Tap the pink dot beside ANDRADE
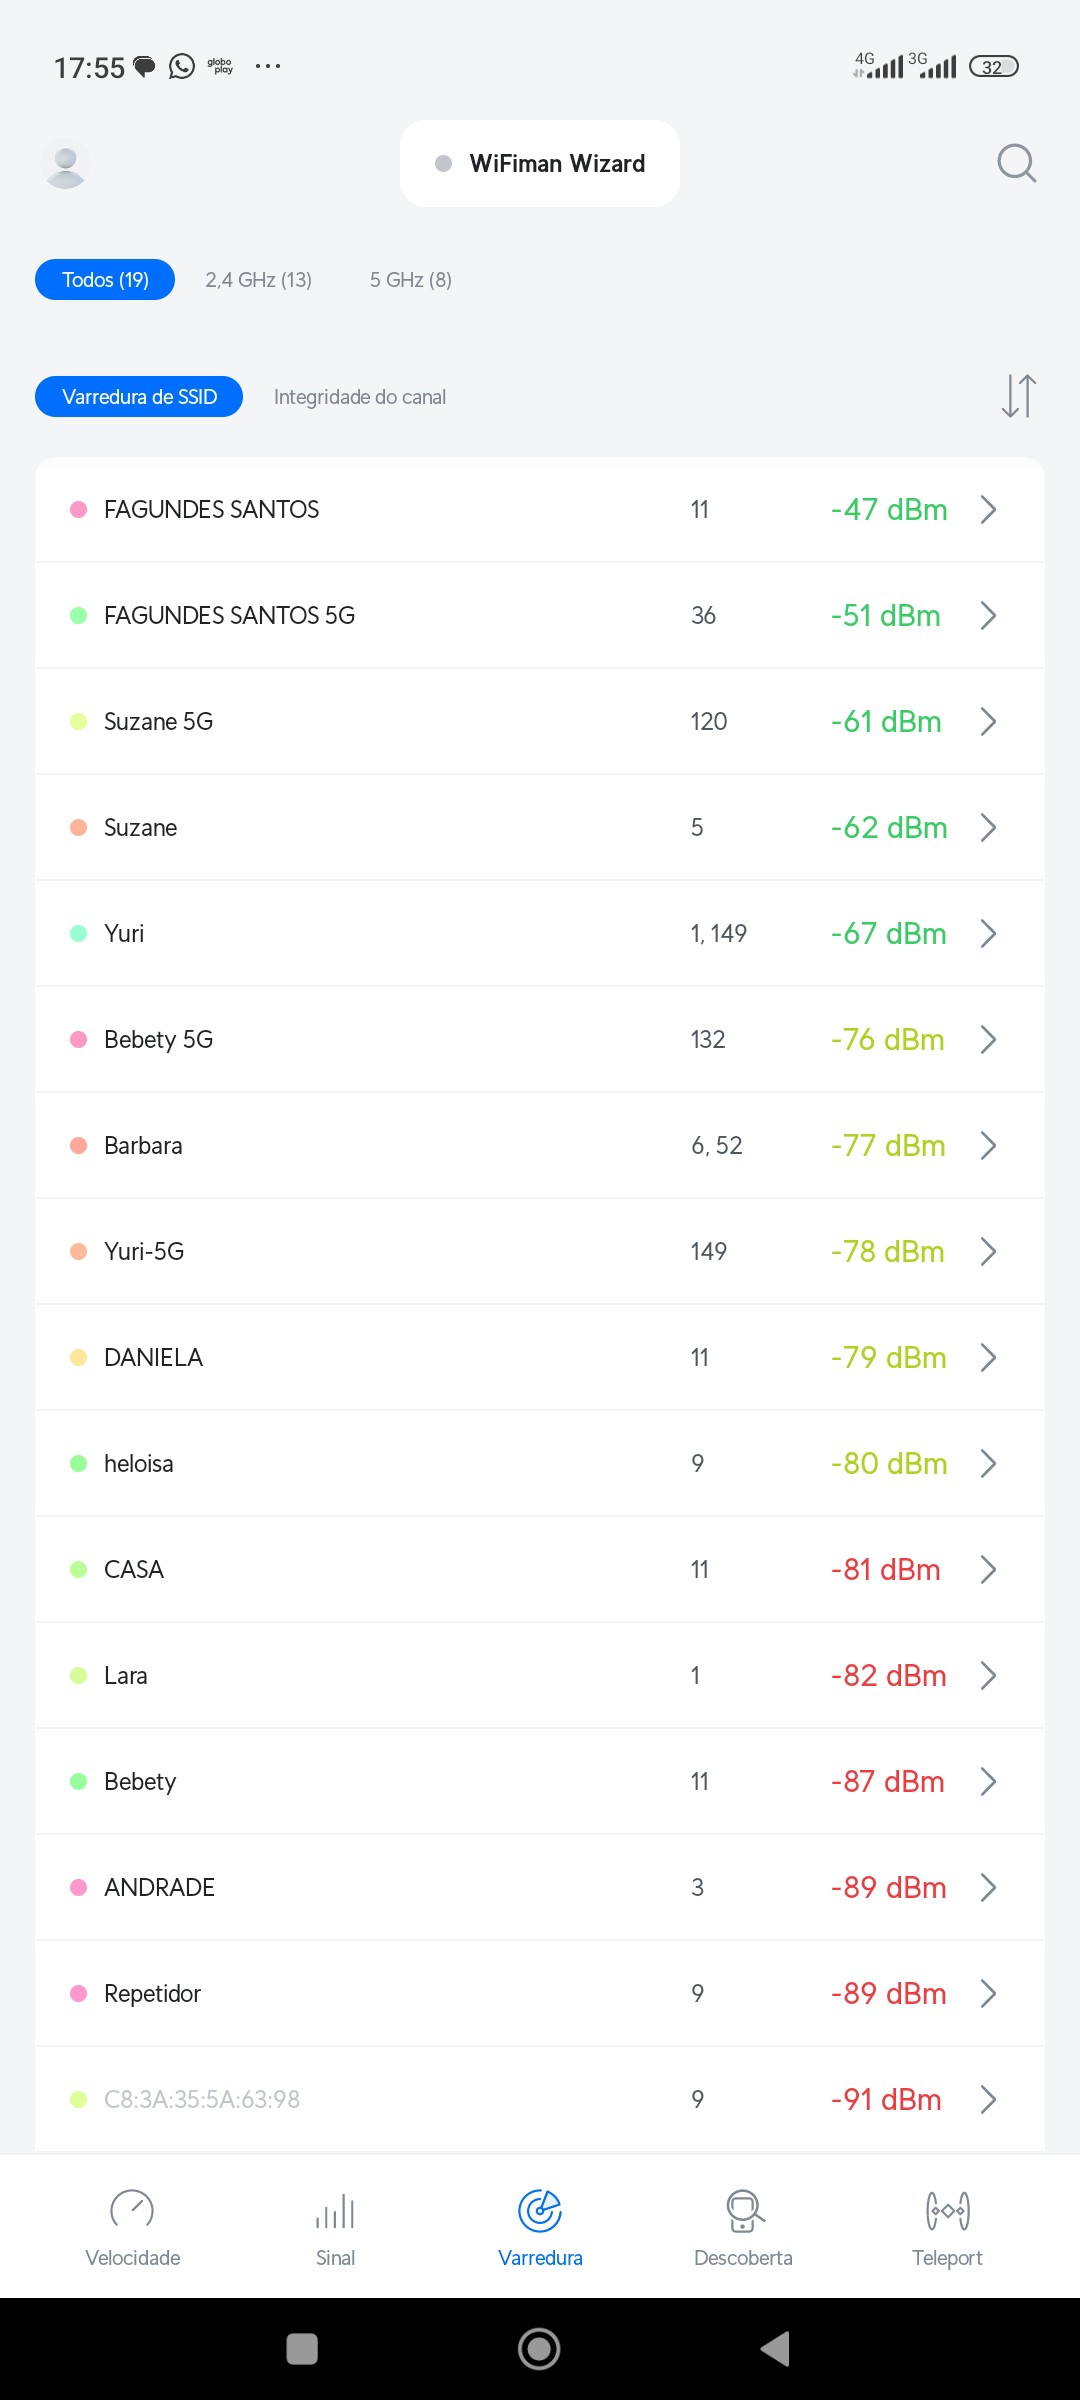1080x2400 pixels. click(78, 1887)
